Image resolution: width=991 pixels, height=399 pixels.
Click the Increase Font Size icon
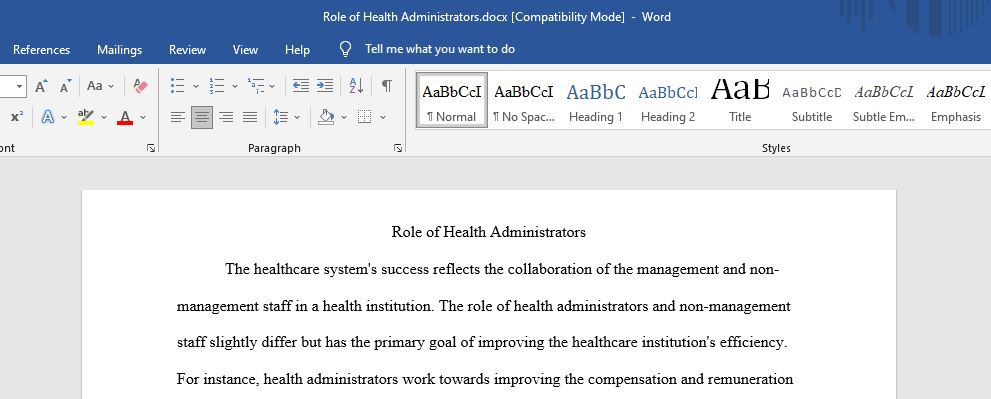coord(41,86)
